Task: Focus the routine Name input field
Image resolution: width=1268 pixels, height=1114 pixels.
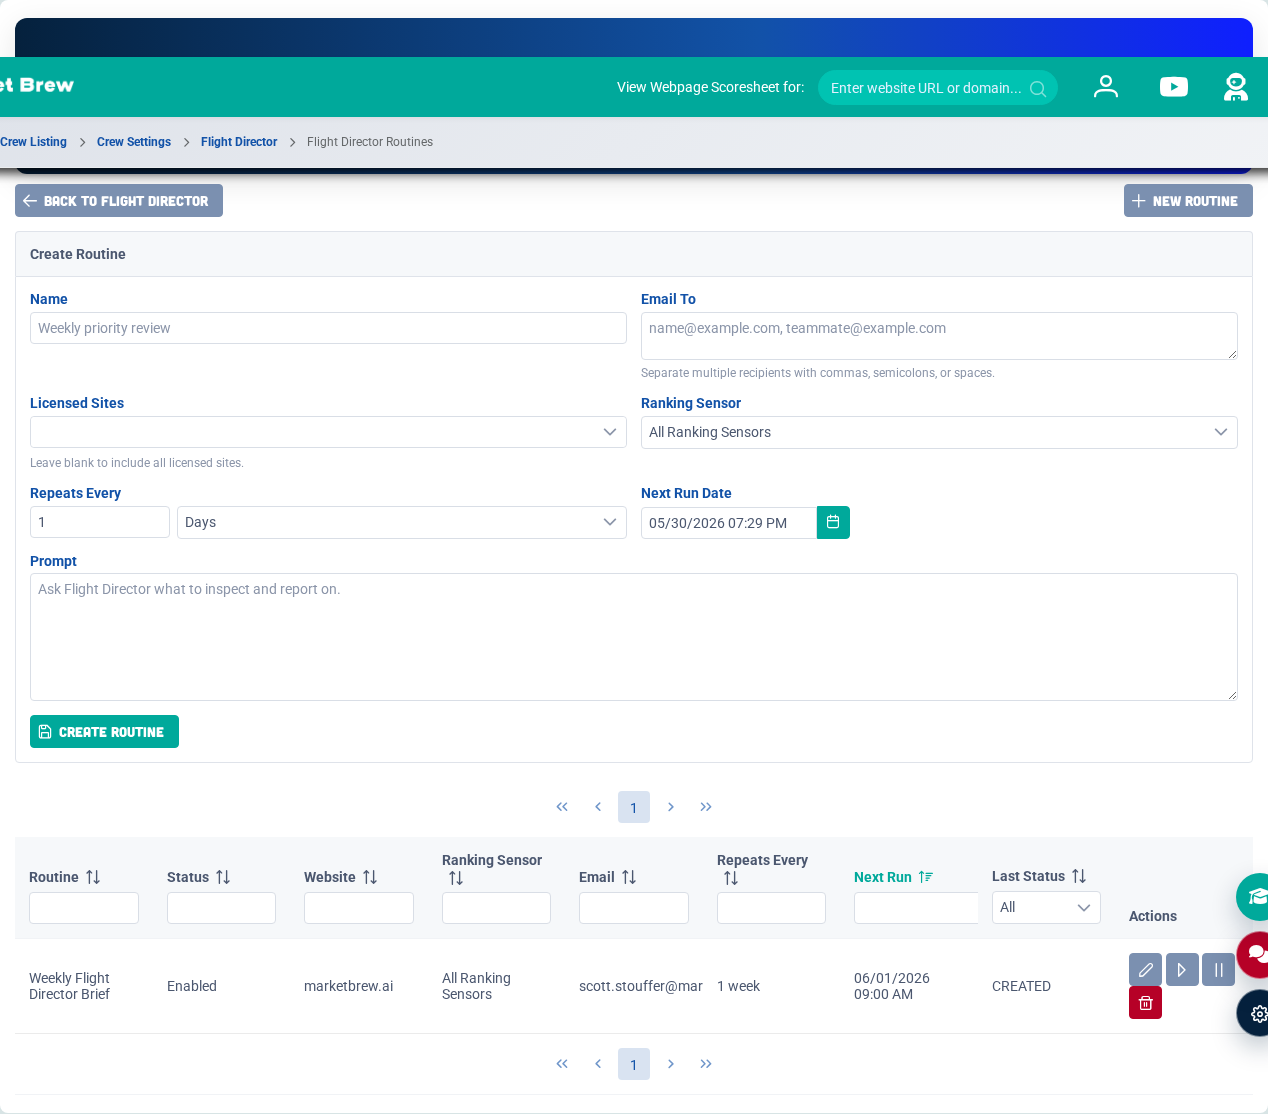Action: click(x=328, y=328)
